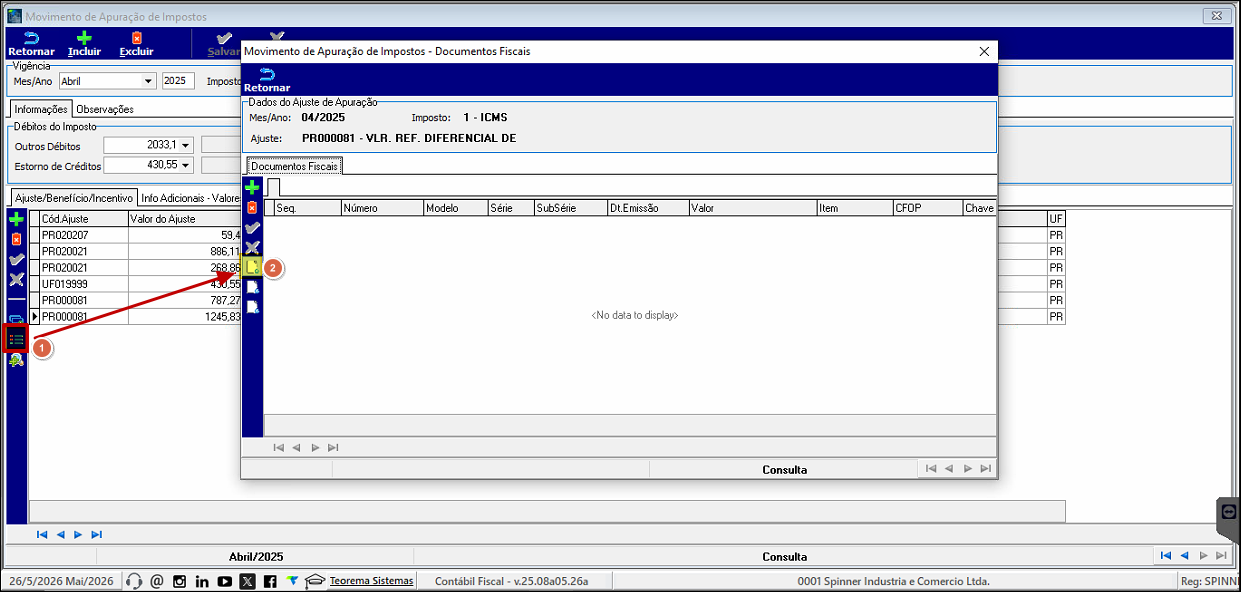Click the year field showing 2025
The height and width of the screenshot is (592, 1241).
179,81
